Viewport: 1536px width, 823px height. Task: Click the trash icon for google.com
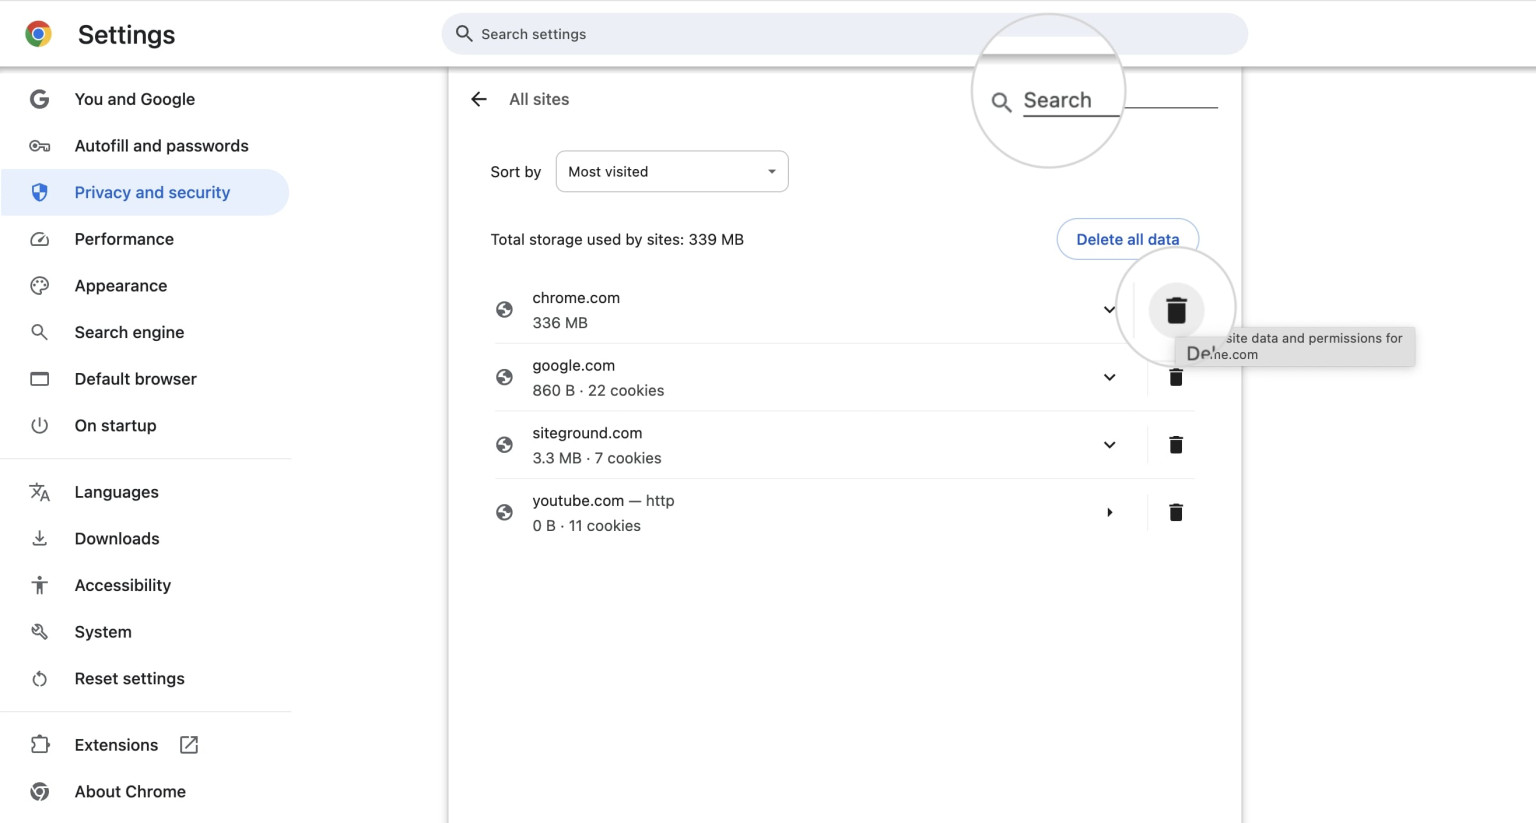(x=1176, y=378)
